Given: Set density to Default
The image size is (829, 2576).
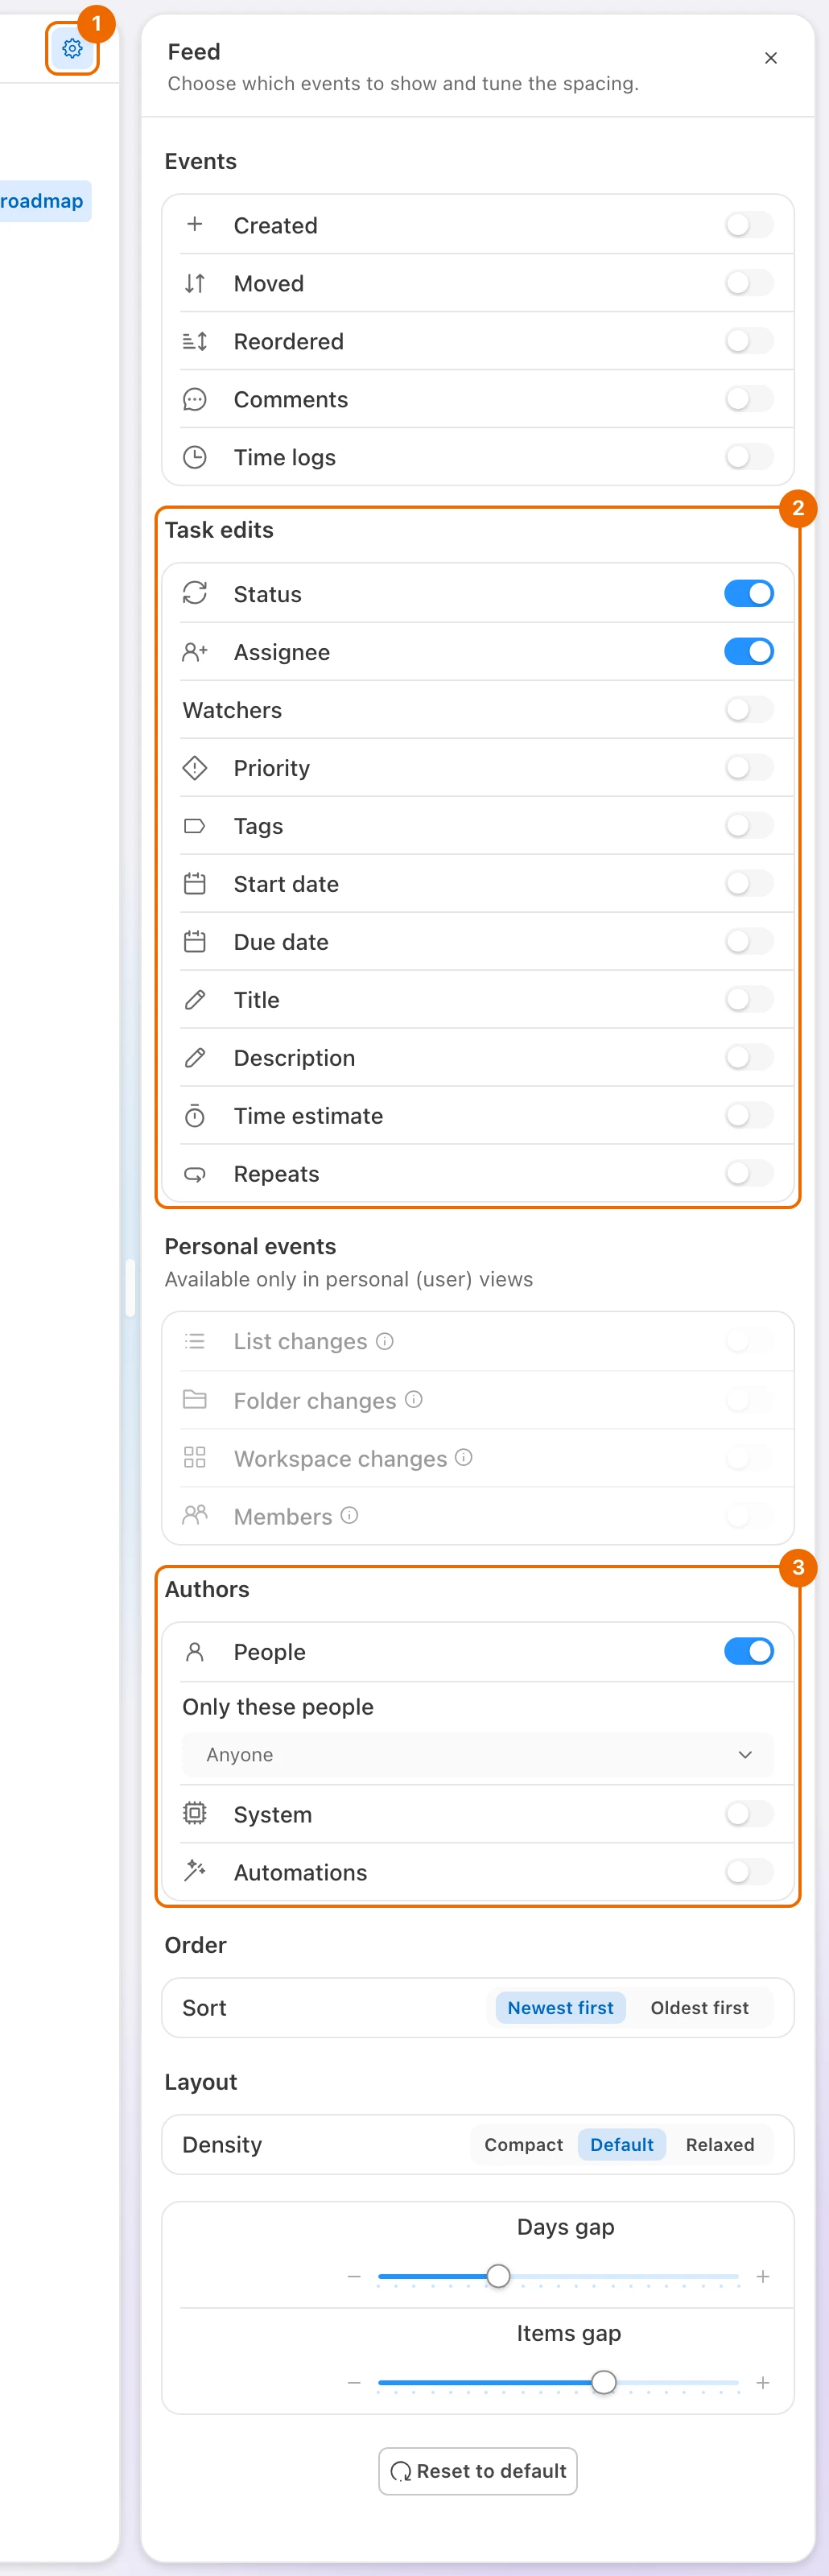Looking at the screenshot, I should (x=621, y=2144).
